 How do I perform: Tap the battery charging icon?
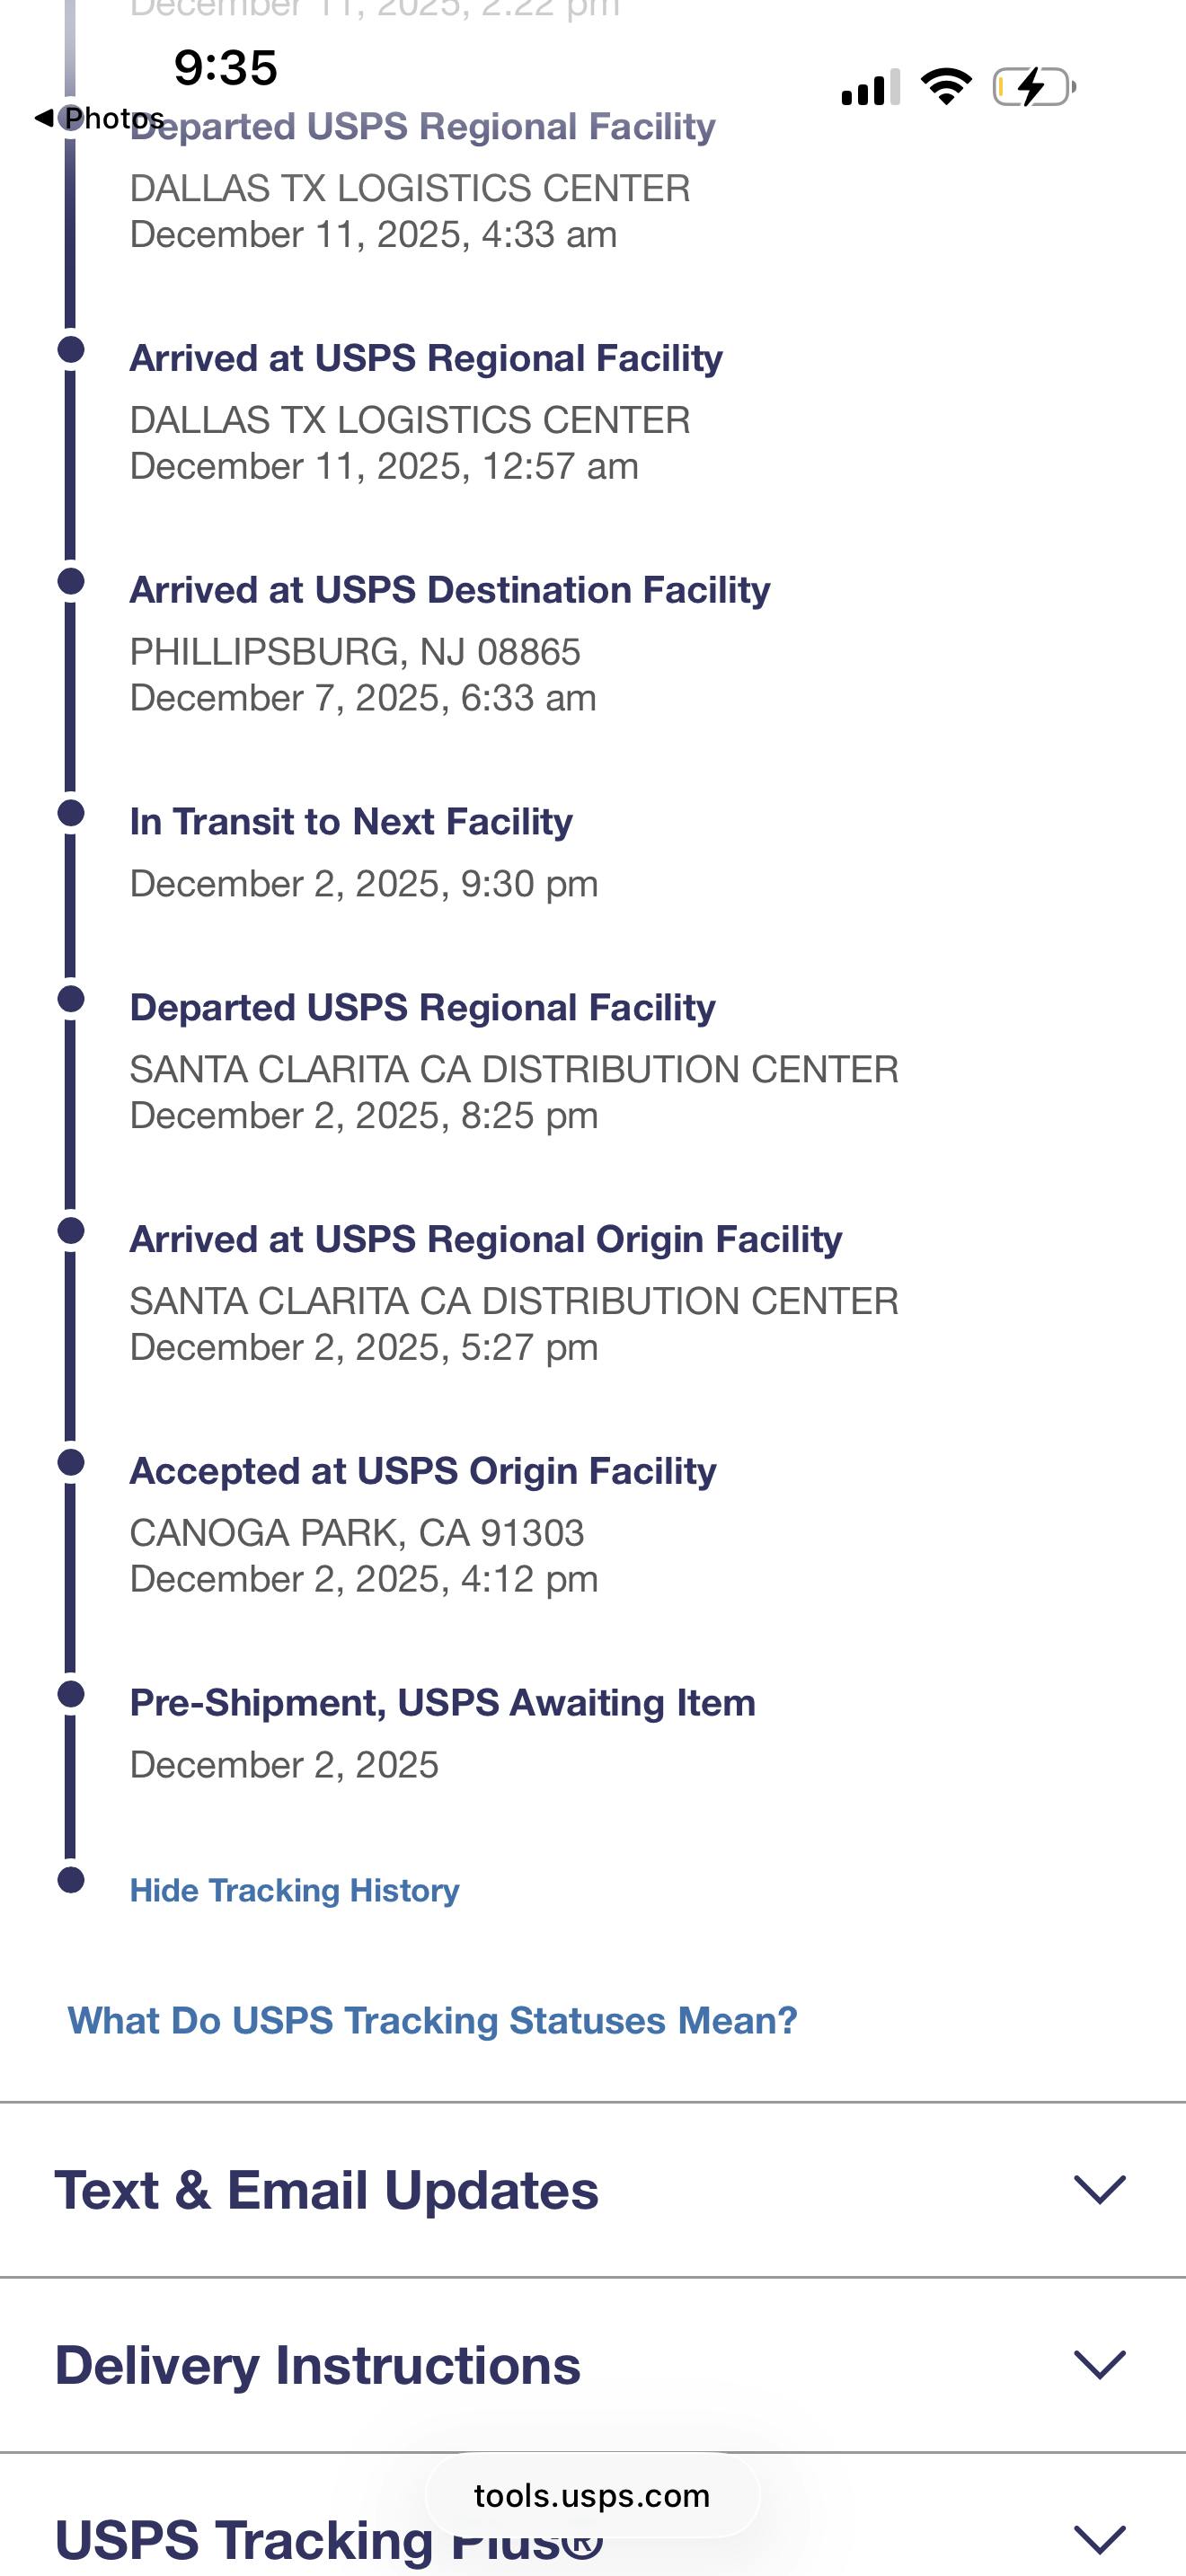pos(1033,87)
